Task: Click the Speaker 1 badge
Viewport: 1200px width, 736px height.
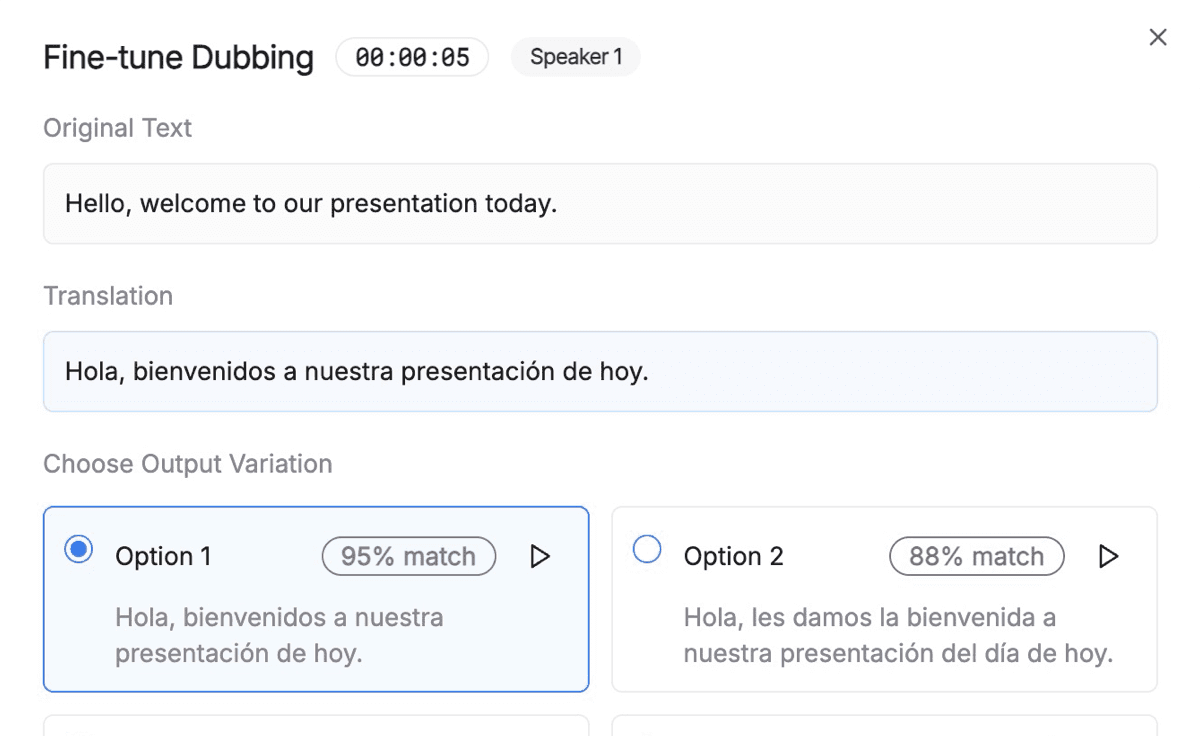Action: click(x=575, y=57)
